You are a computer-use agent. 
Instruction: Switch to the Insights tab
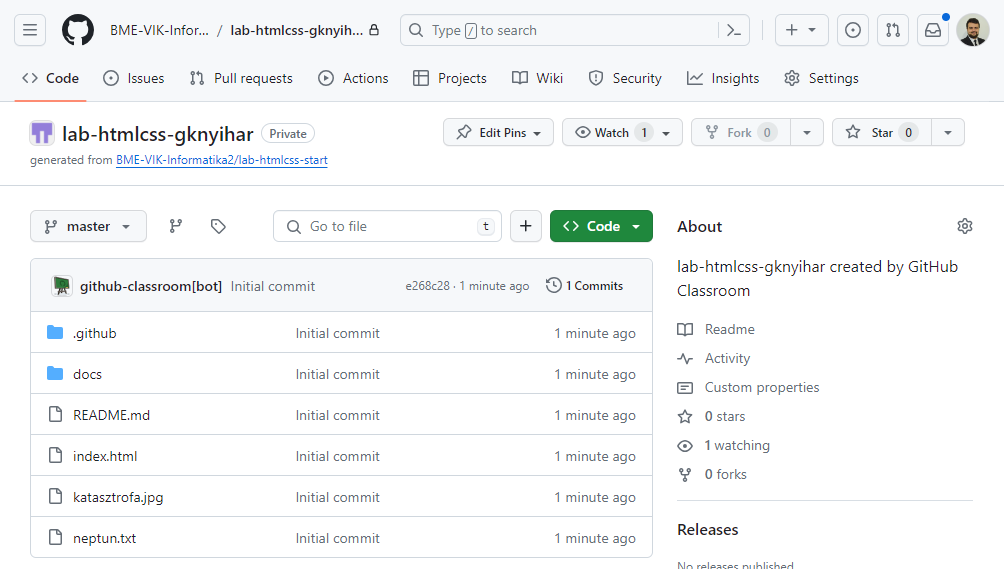click(723, 78)
